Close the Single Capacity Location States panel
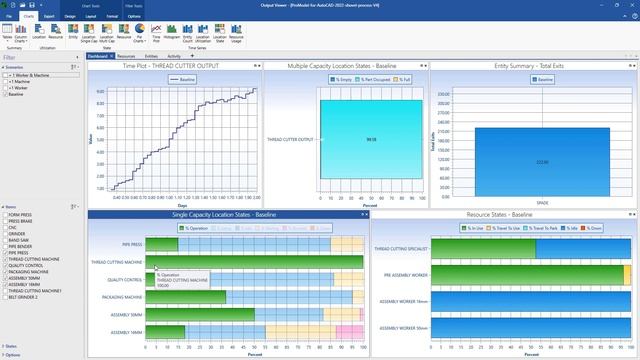The width and height of the screenshot is (640, 360). click(x=366, y=214)
